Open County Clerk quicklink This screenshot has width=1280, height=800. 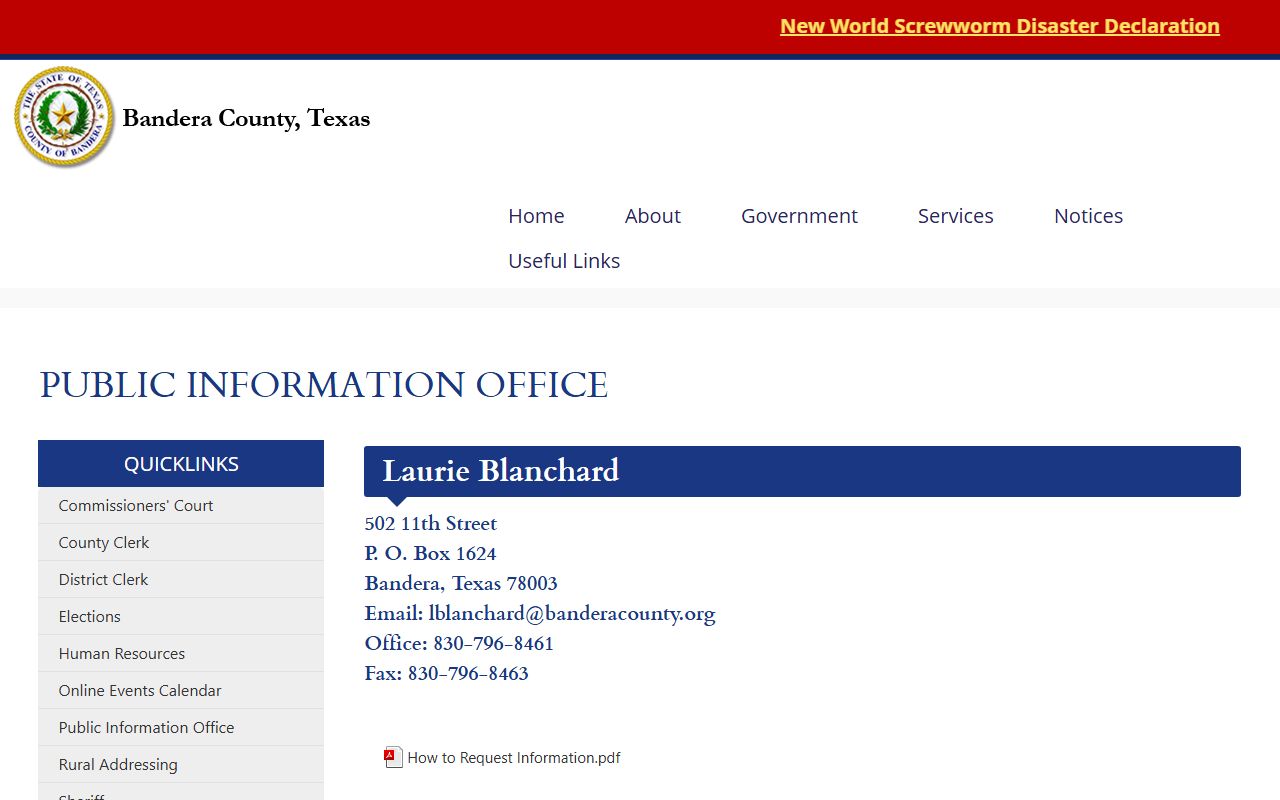181,542
